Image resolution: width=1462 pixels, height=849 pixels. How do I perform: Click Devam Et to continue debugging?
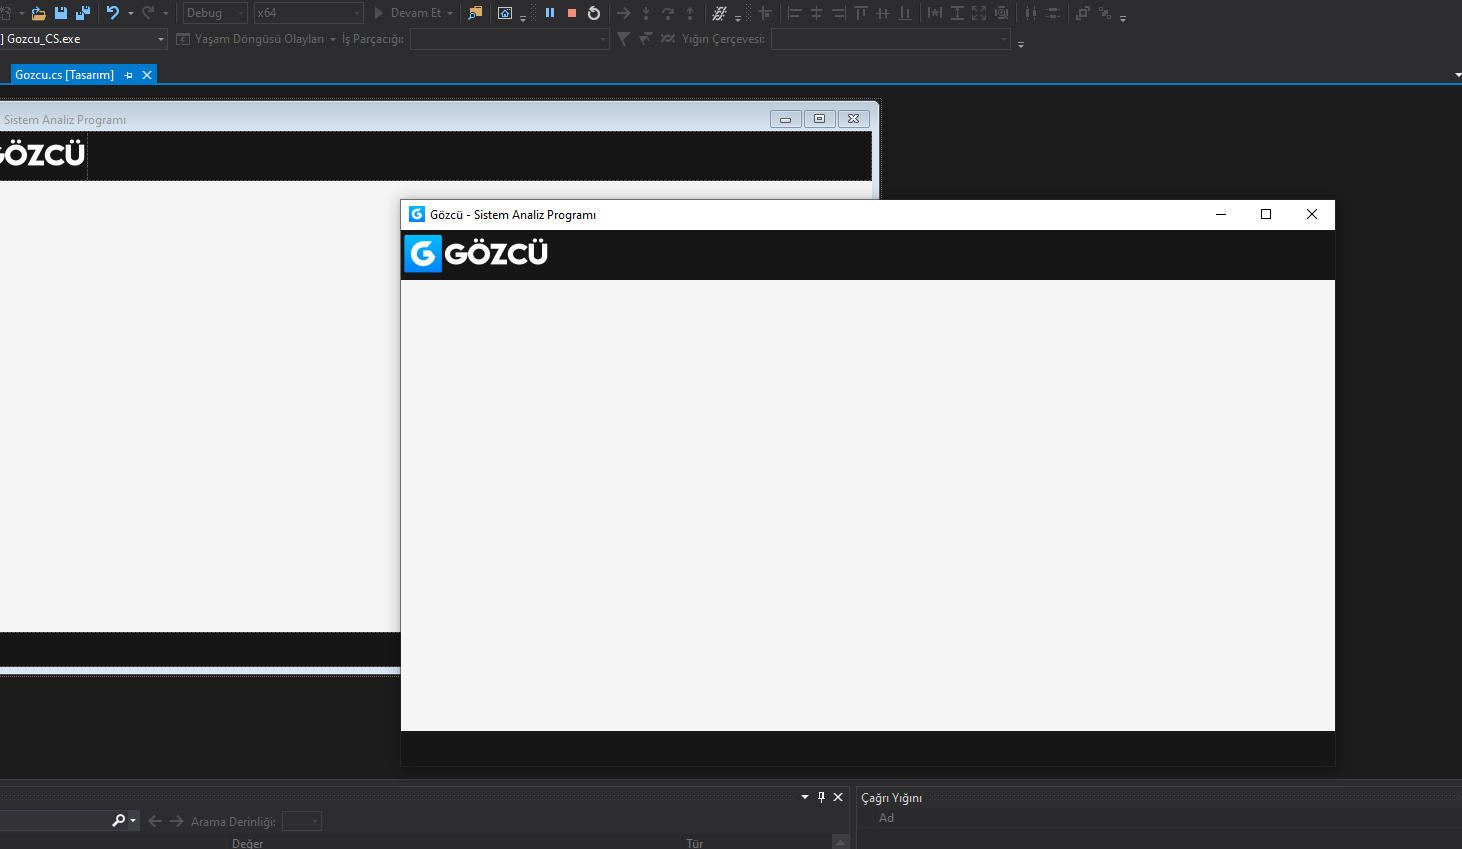[x=407, y=13]
